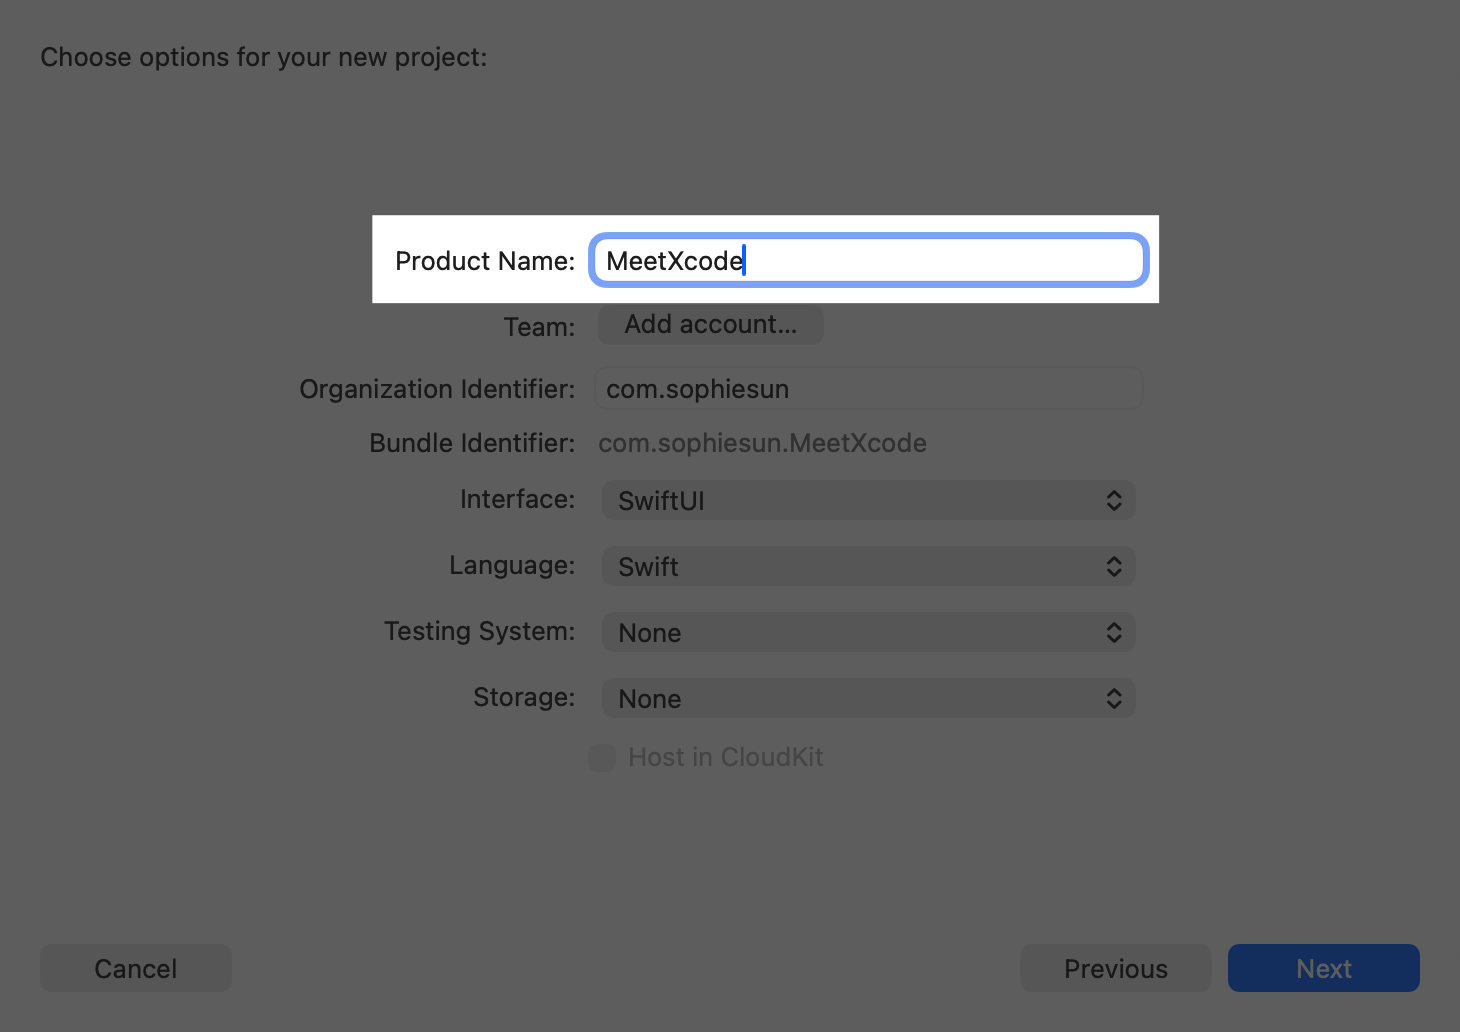Open the Add account… team button
The height and width of the screenshot is (1032, 1460).
(711, 325)
